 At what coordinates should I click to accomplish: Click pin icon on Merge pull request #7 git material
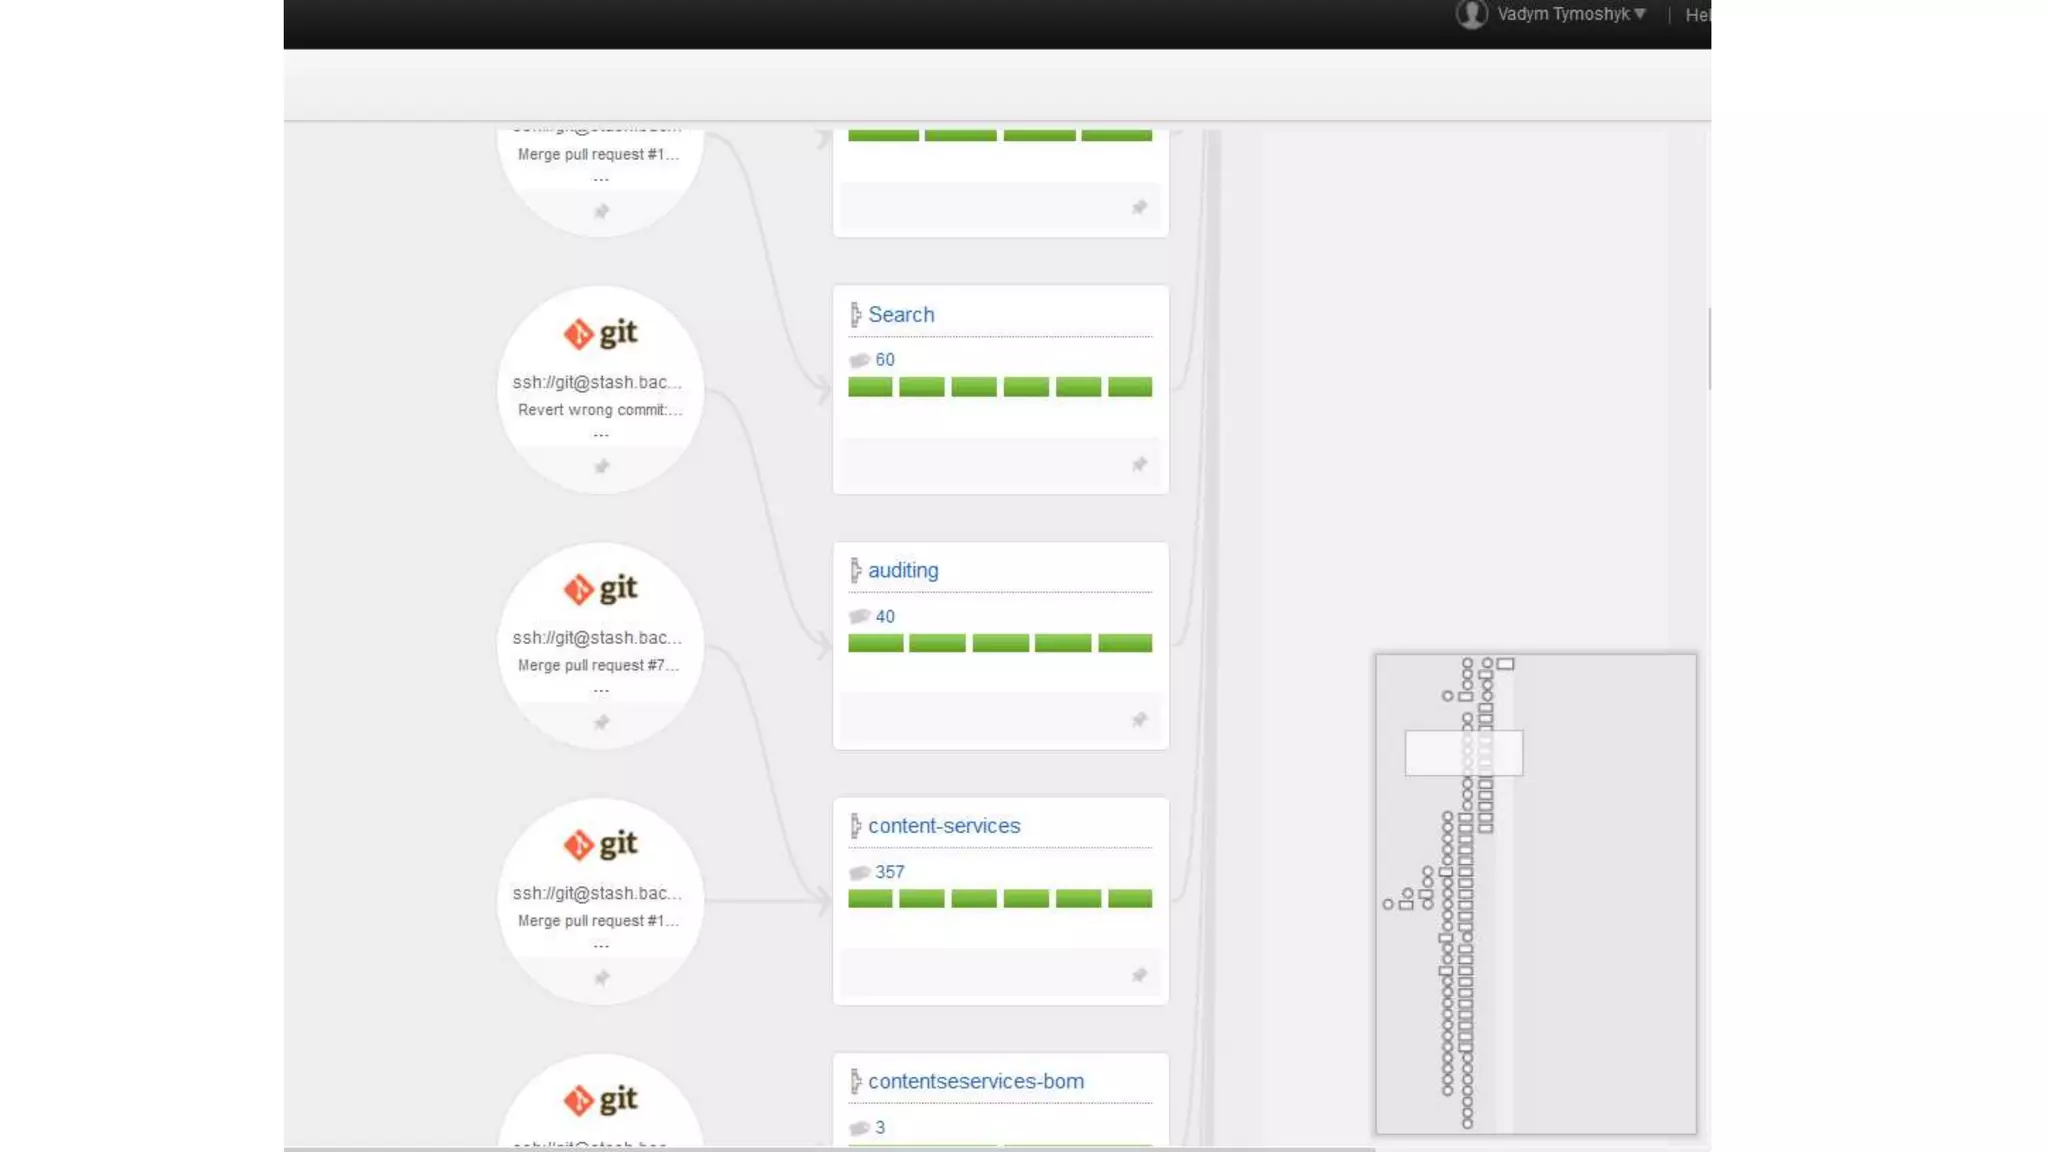[601, 722]
